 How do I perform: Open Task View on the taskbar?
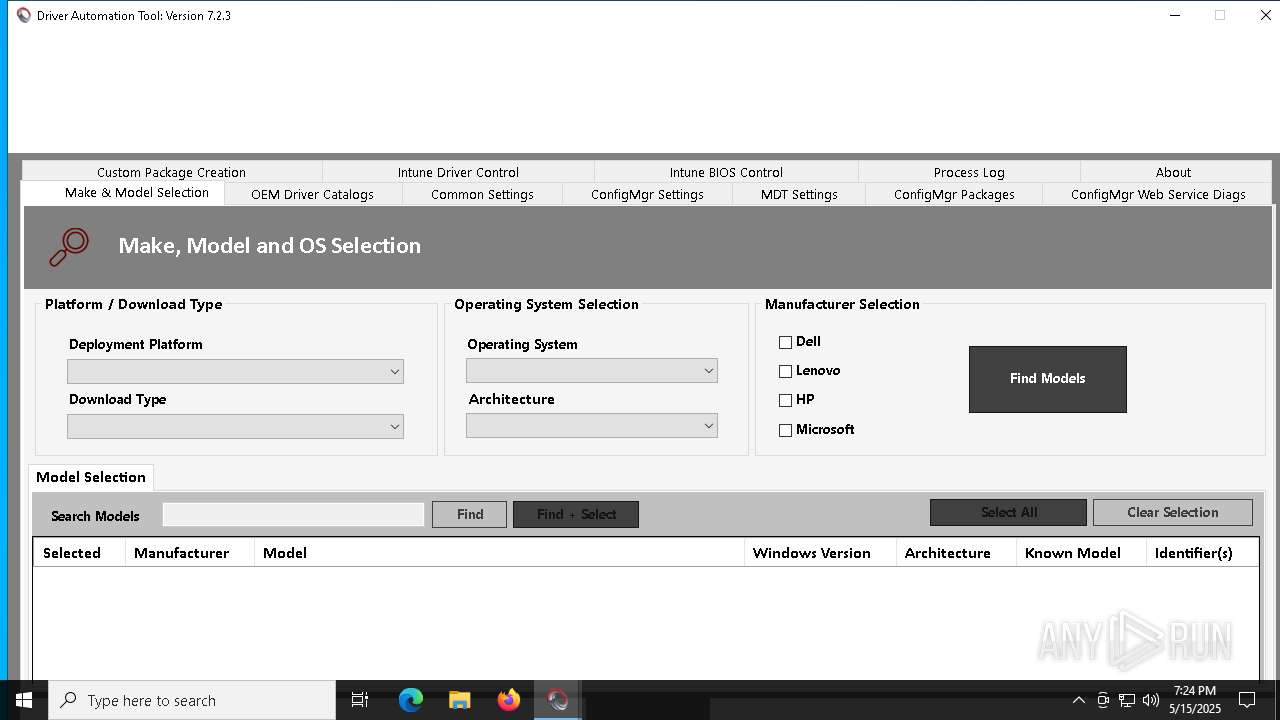(x=360, y=700)
